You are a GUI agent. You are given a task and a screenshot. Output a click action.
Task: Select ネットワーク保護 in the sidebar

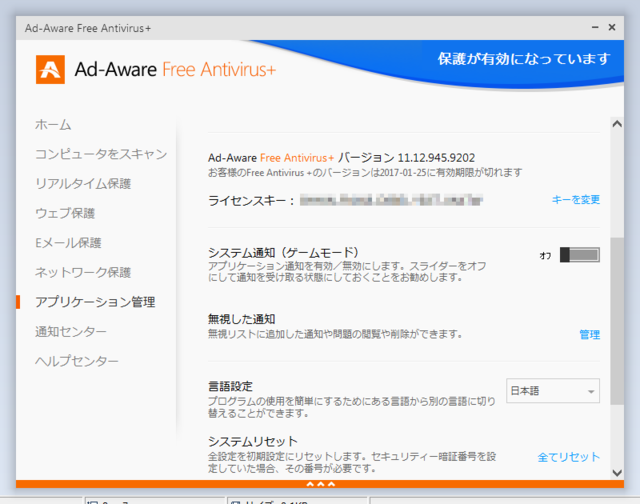coord(83,272)
